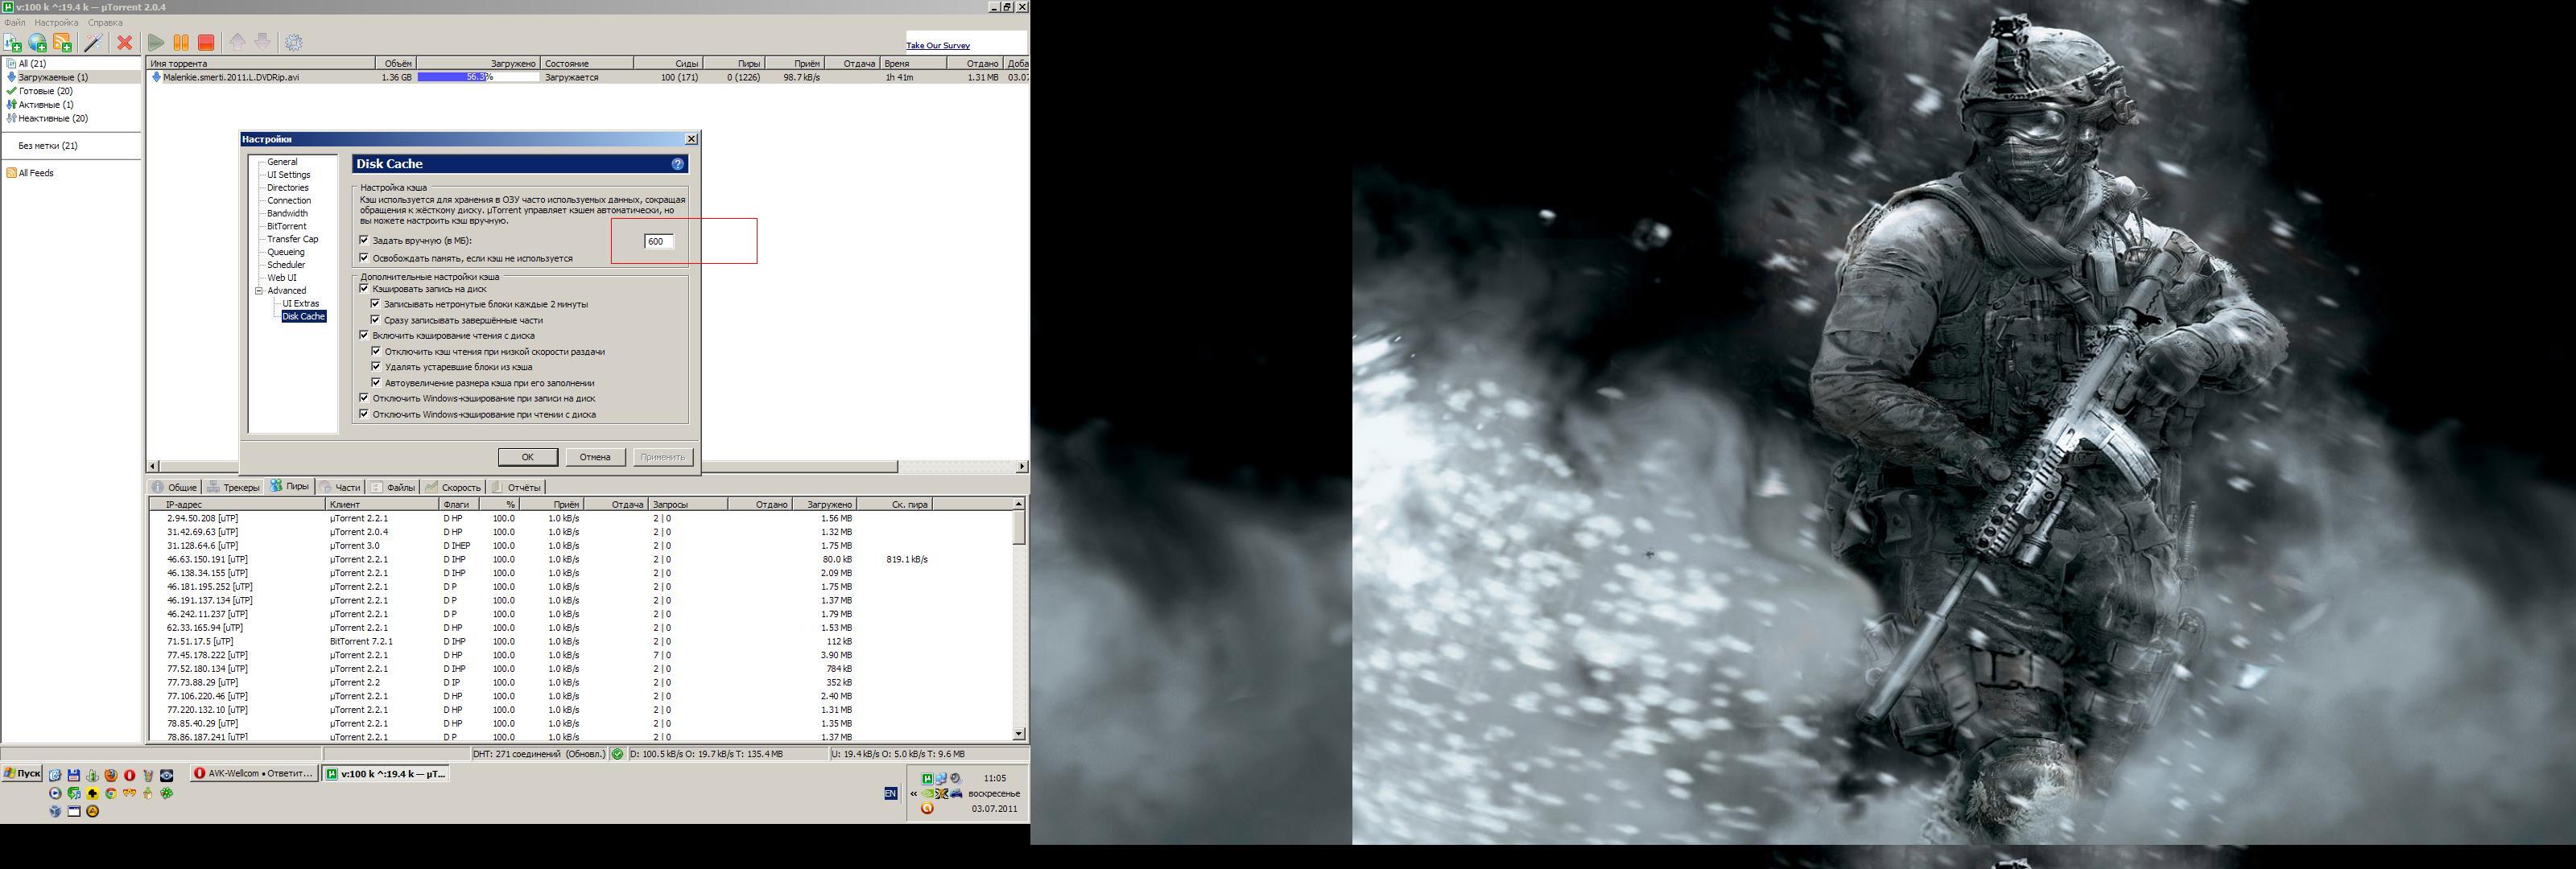
Task: Open All Feeds in the sidebar
Action: pos(36,173)
